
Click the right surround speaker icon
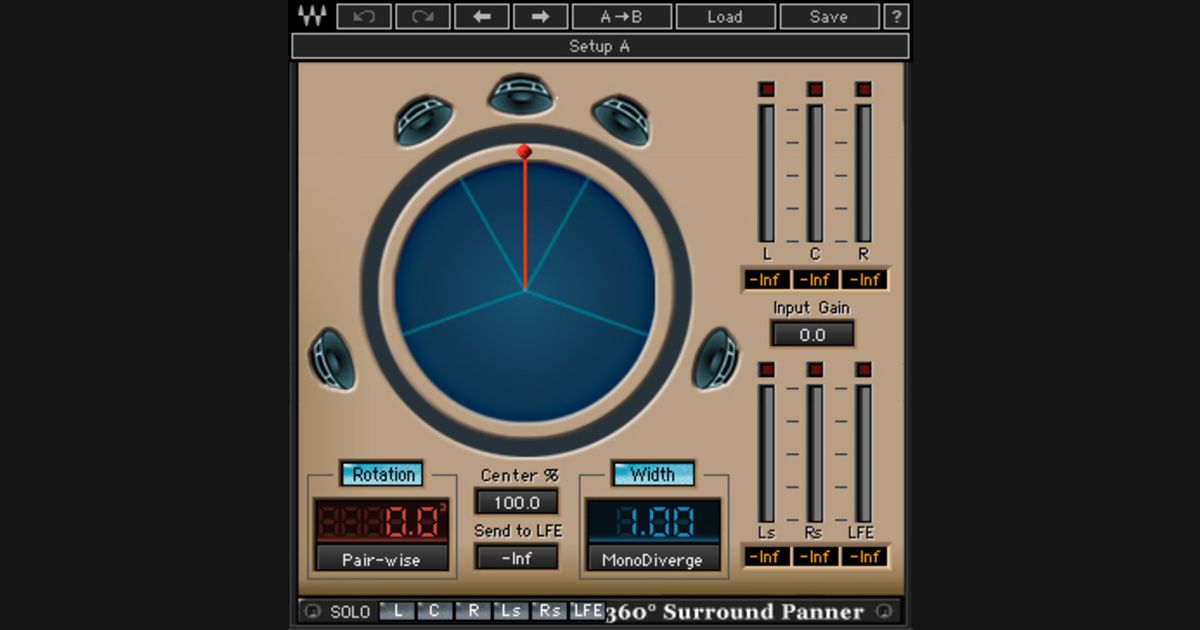click(716, 359)
